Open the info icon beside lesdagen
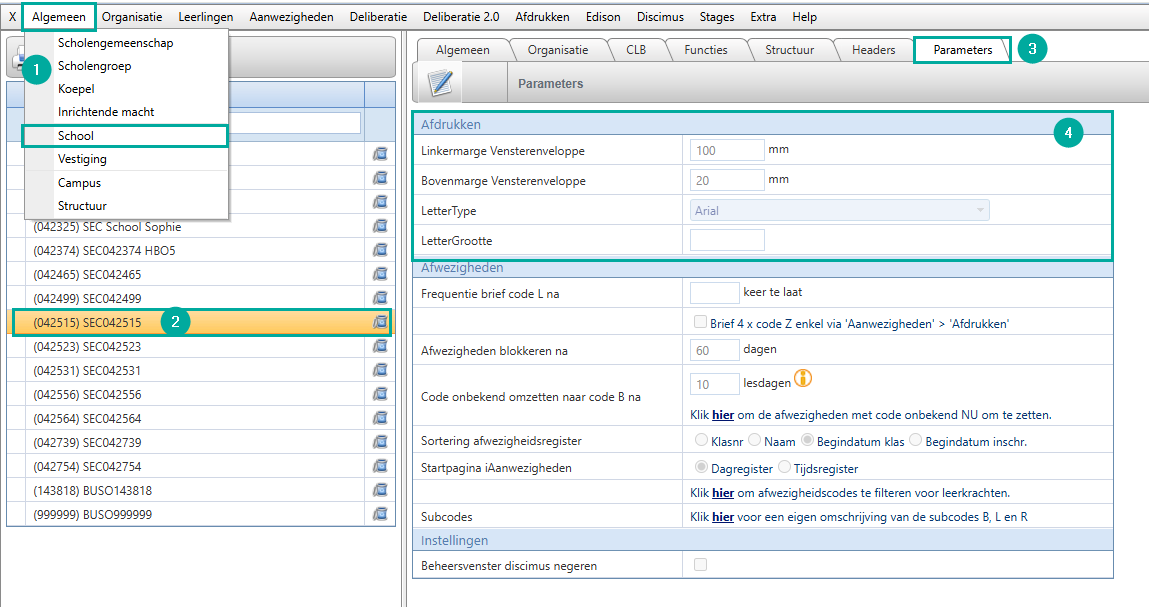Image resolution: width=1149 pixels, height=607 pixels. click(x=803, y=379)
